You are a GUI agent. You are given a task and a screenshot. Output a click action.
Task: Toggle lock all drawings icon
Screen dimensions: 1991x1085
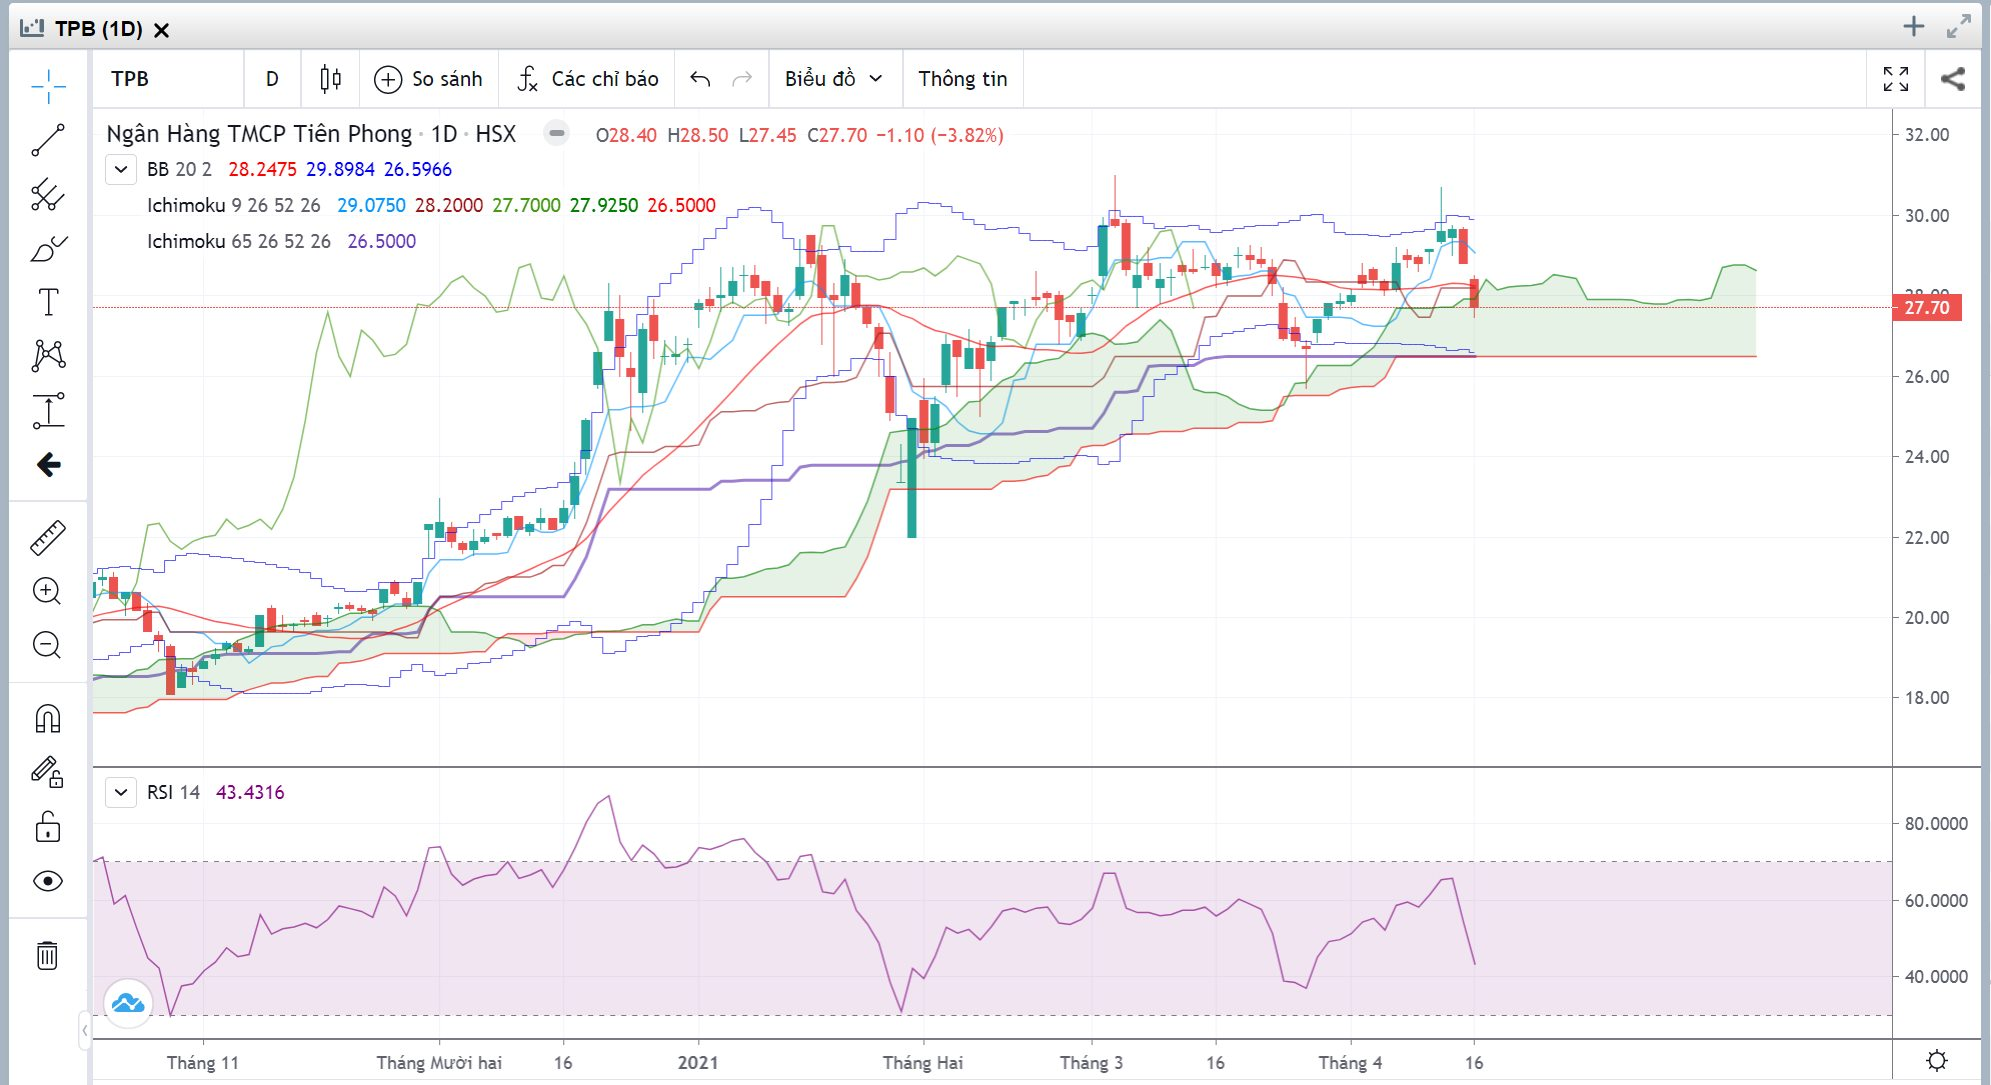click(x=47, y=827)
